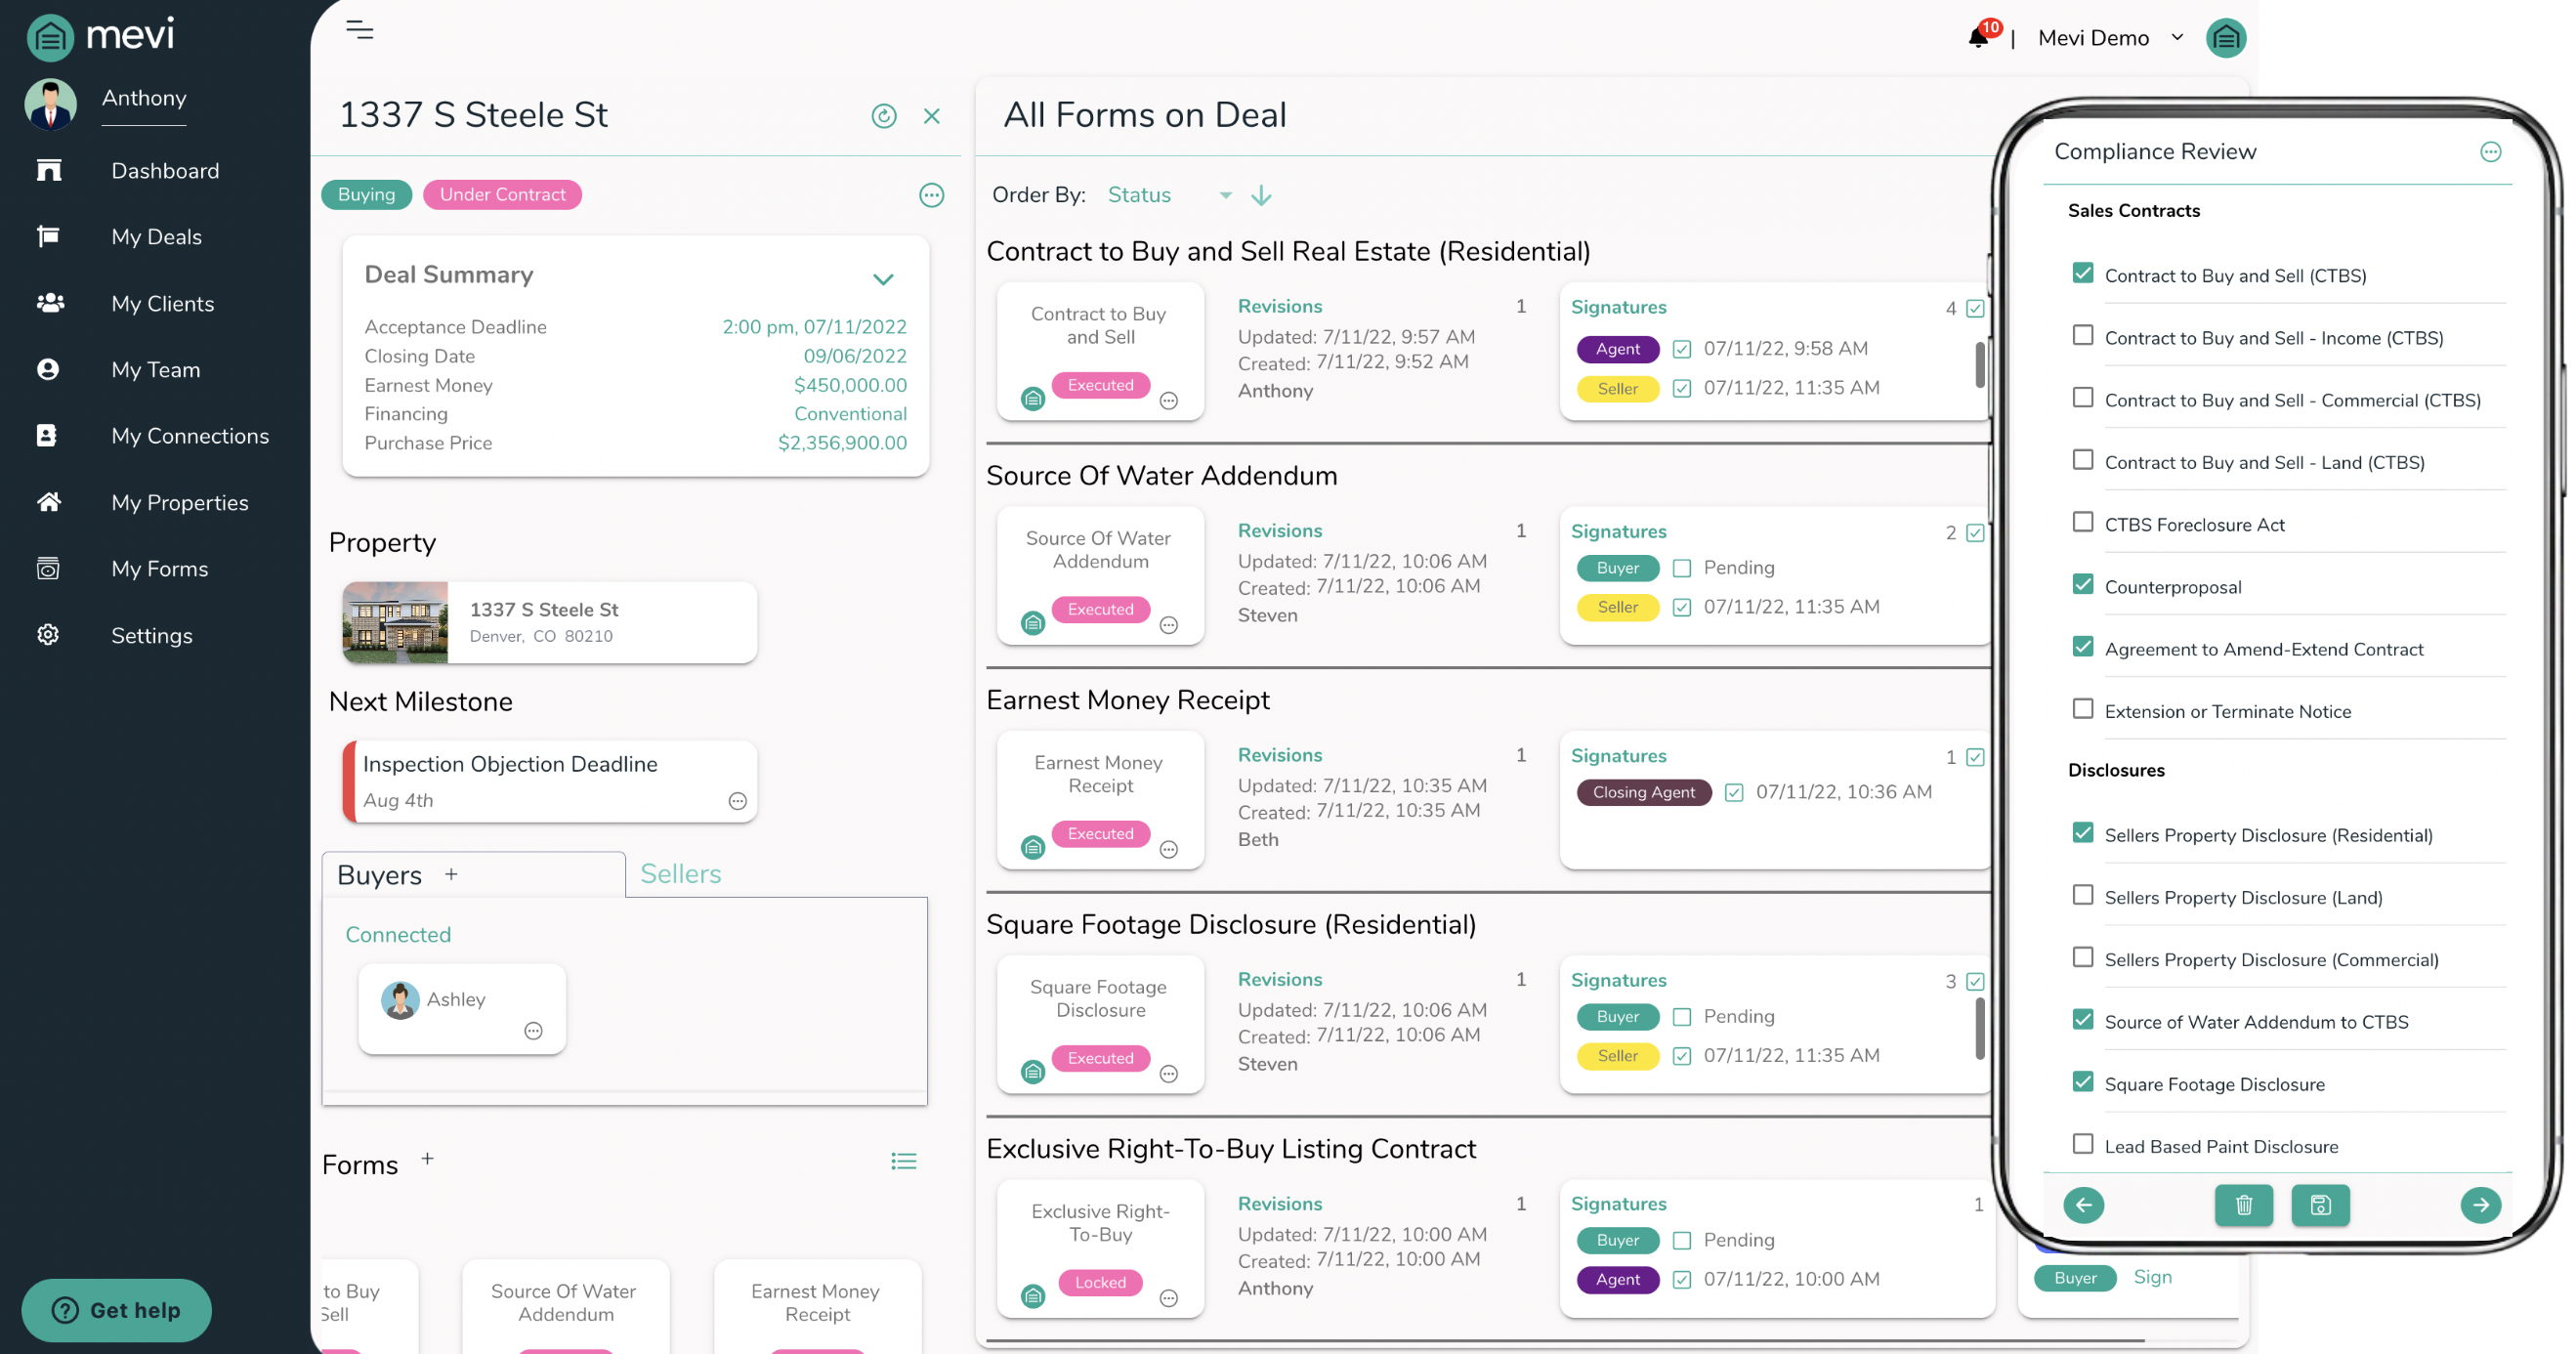Screen dimensions: 2576x1354
Task: Click the Get help button
Action: click(117, 1310)
